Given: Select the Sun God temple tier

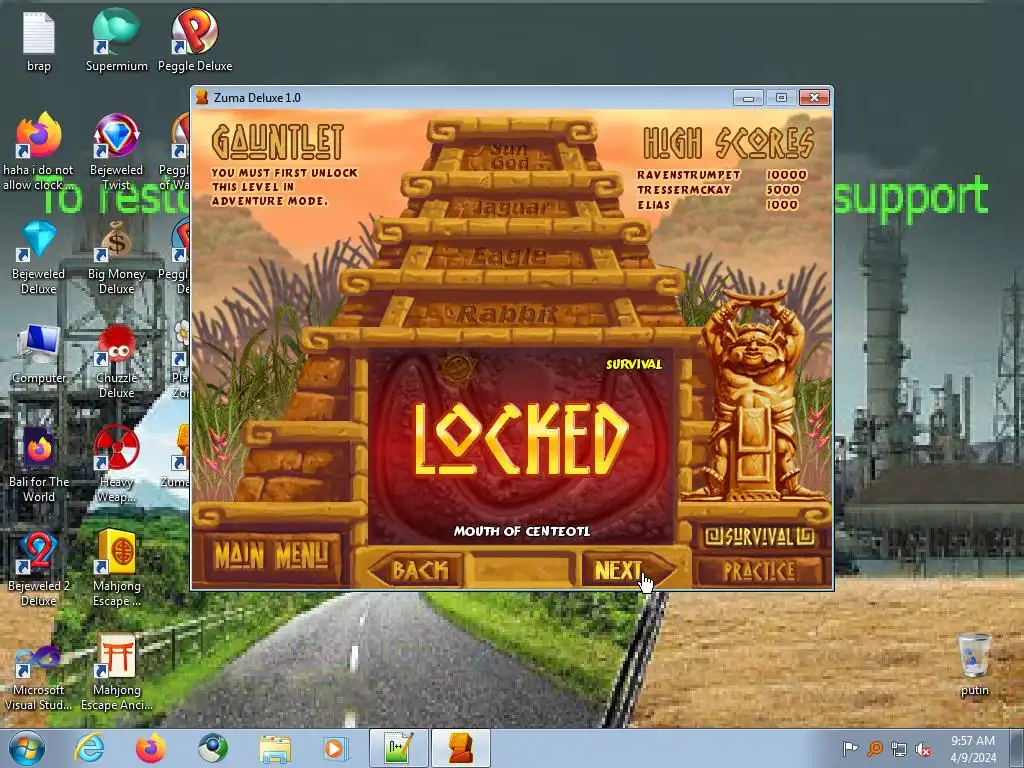Looking at the screenshot, I should (x=509, y=157).
